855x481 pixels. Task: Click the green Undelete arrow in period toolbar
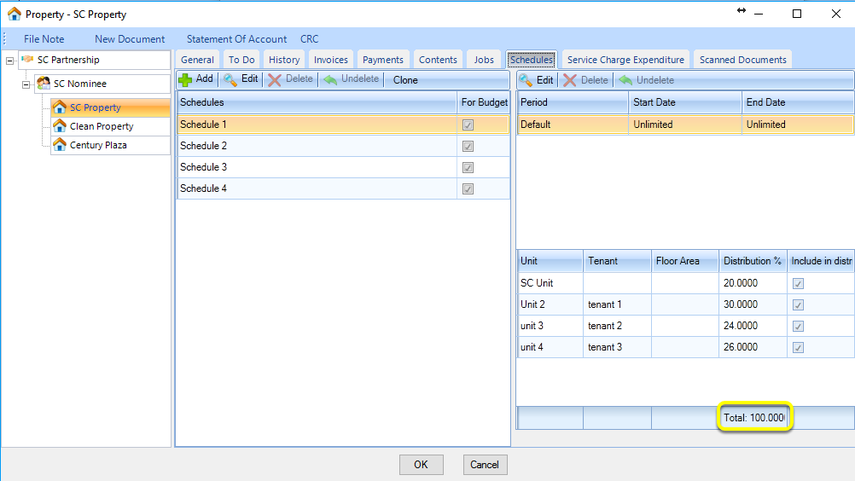[x=625, y=80]
